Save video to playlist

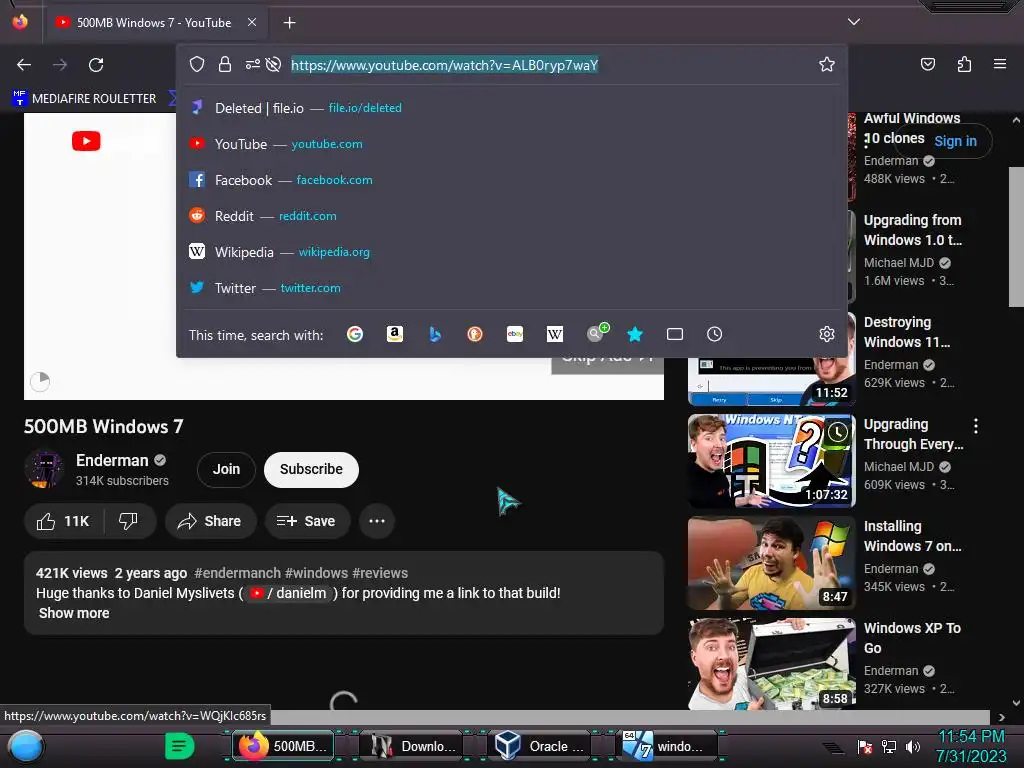pos(307,521)
